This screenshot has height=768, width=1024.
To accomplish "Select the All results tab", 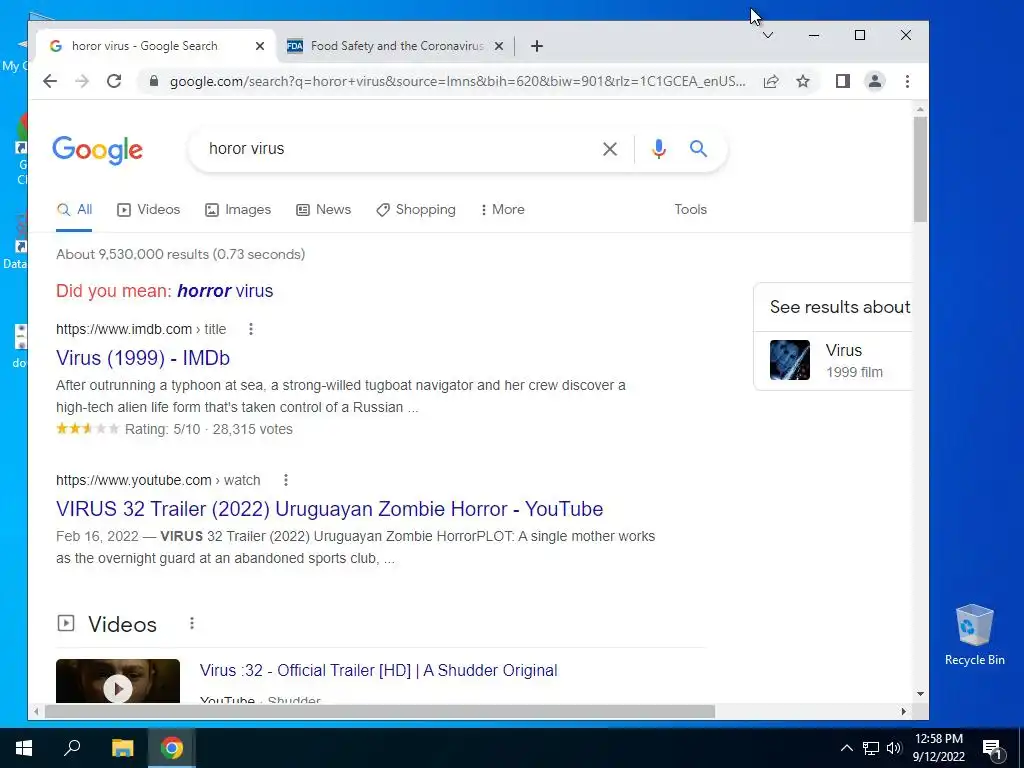I will pyautogui.click(x=74, y=210).
